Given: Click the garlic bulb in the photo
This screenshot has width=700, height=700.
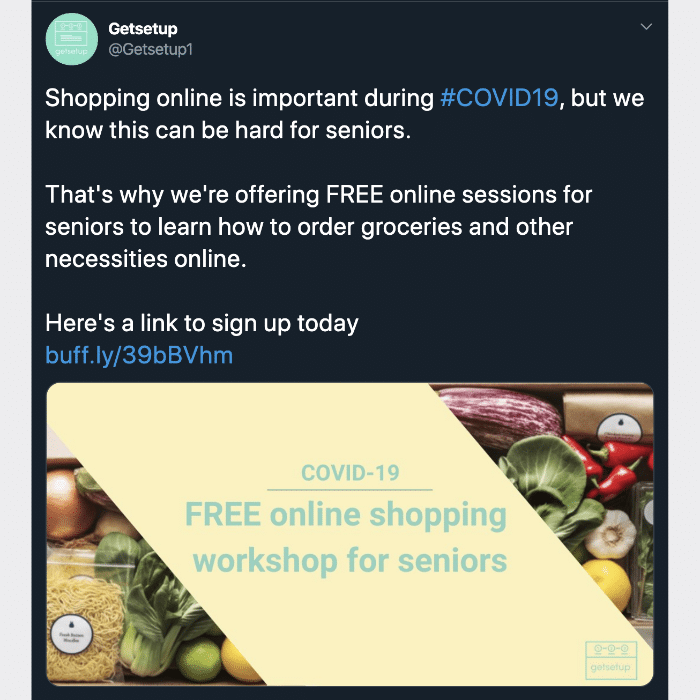Looking at the screenshot, I should tap(610, 534).
